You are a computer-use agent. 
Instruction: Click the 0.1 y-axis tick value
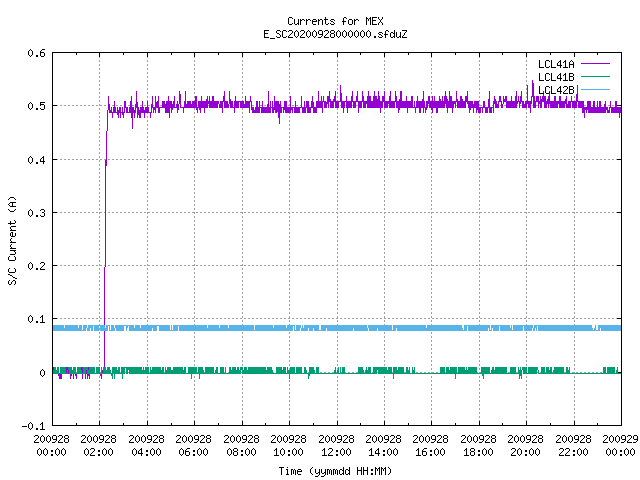tap(36, 319)
